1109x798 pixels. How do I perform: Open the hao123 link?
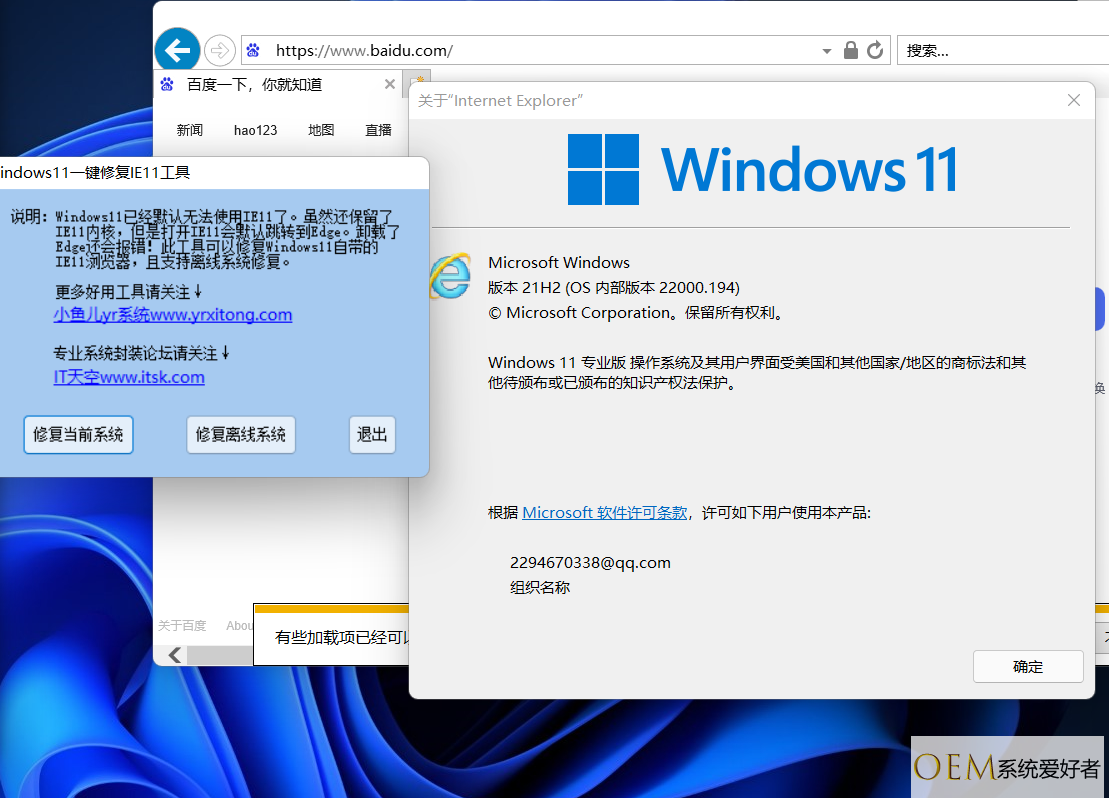point(255,130)
